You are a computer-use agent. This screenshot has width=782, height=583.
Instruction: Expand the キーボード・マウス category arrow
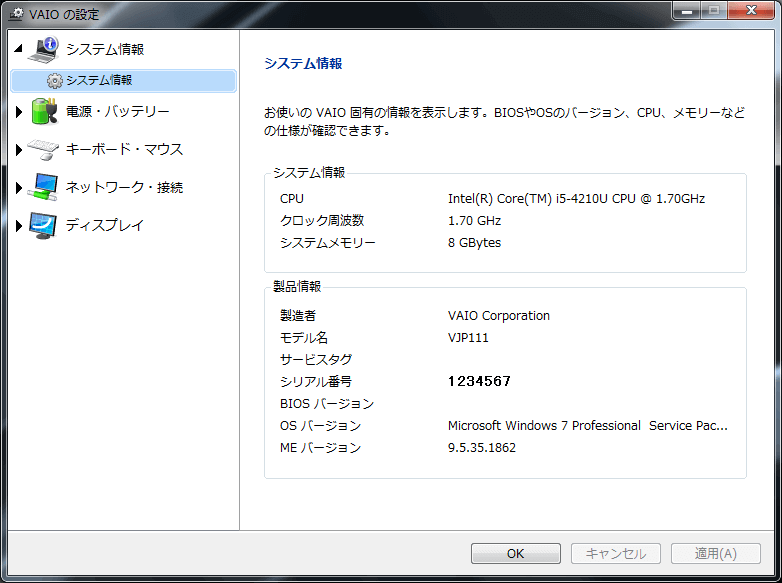point(19,150)
